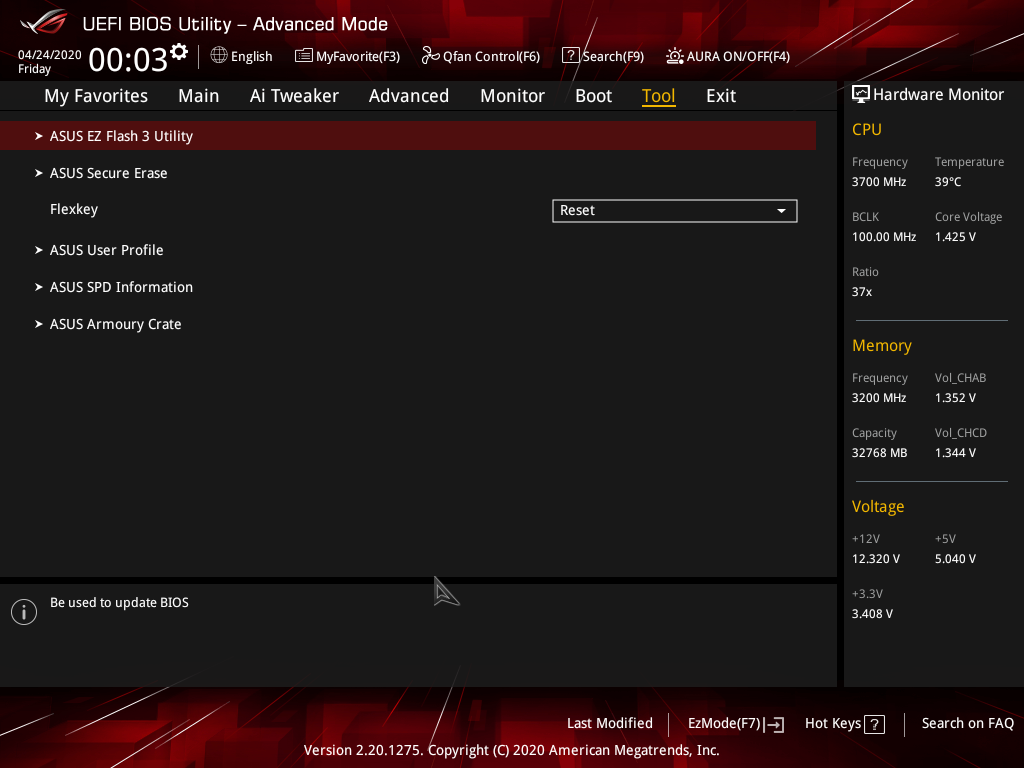Click Last Modified
The image size is (1024, 768).
[610, 724]
